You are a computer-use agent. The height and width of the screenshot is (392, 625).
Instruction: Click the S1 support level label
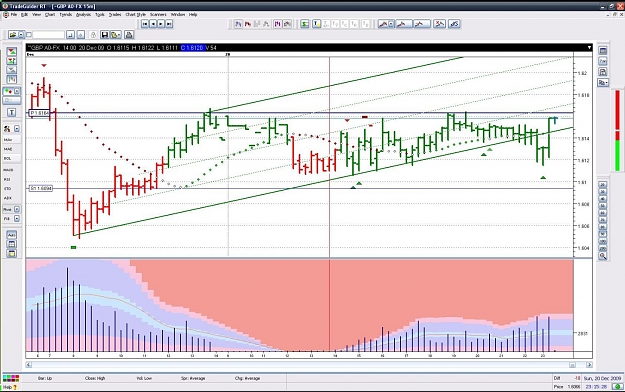pyautogui.click(x=41, y=188)
